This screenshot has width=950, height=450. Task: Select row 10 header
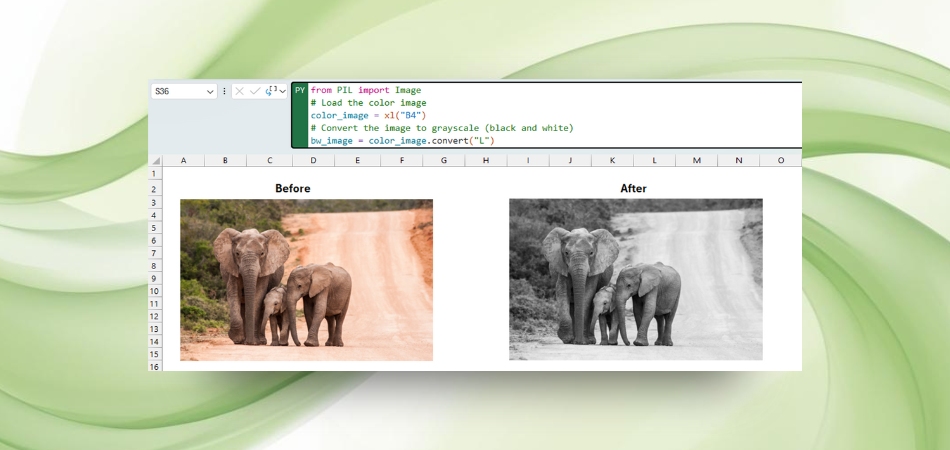click(155, 291)
